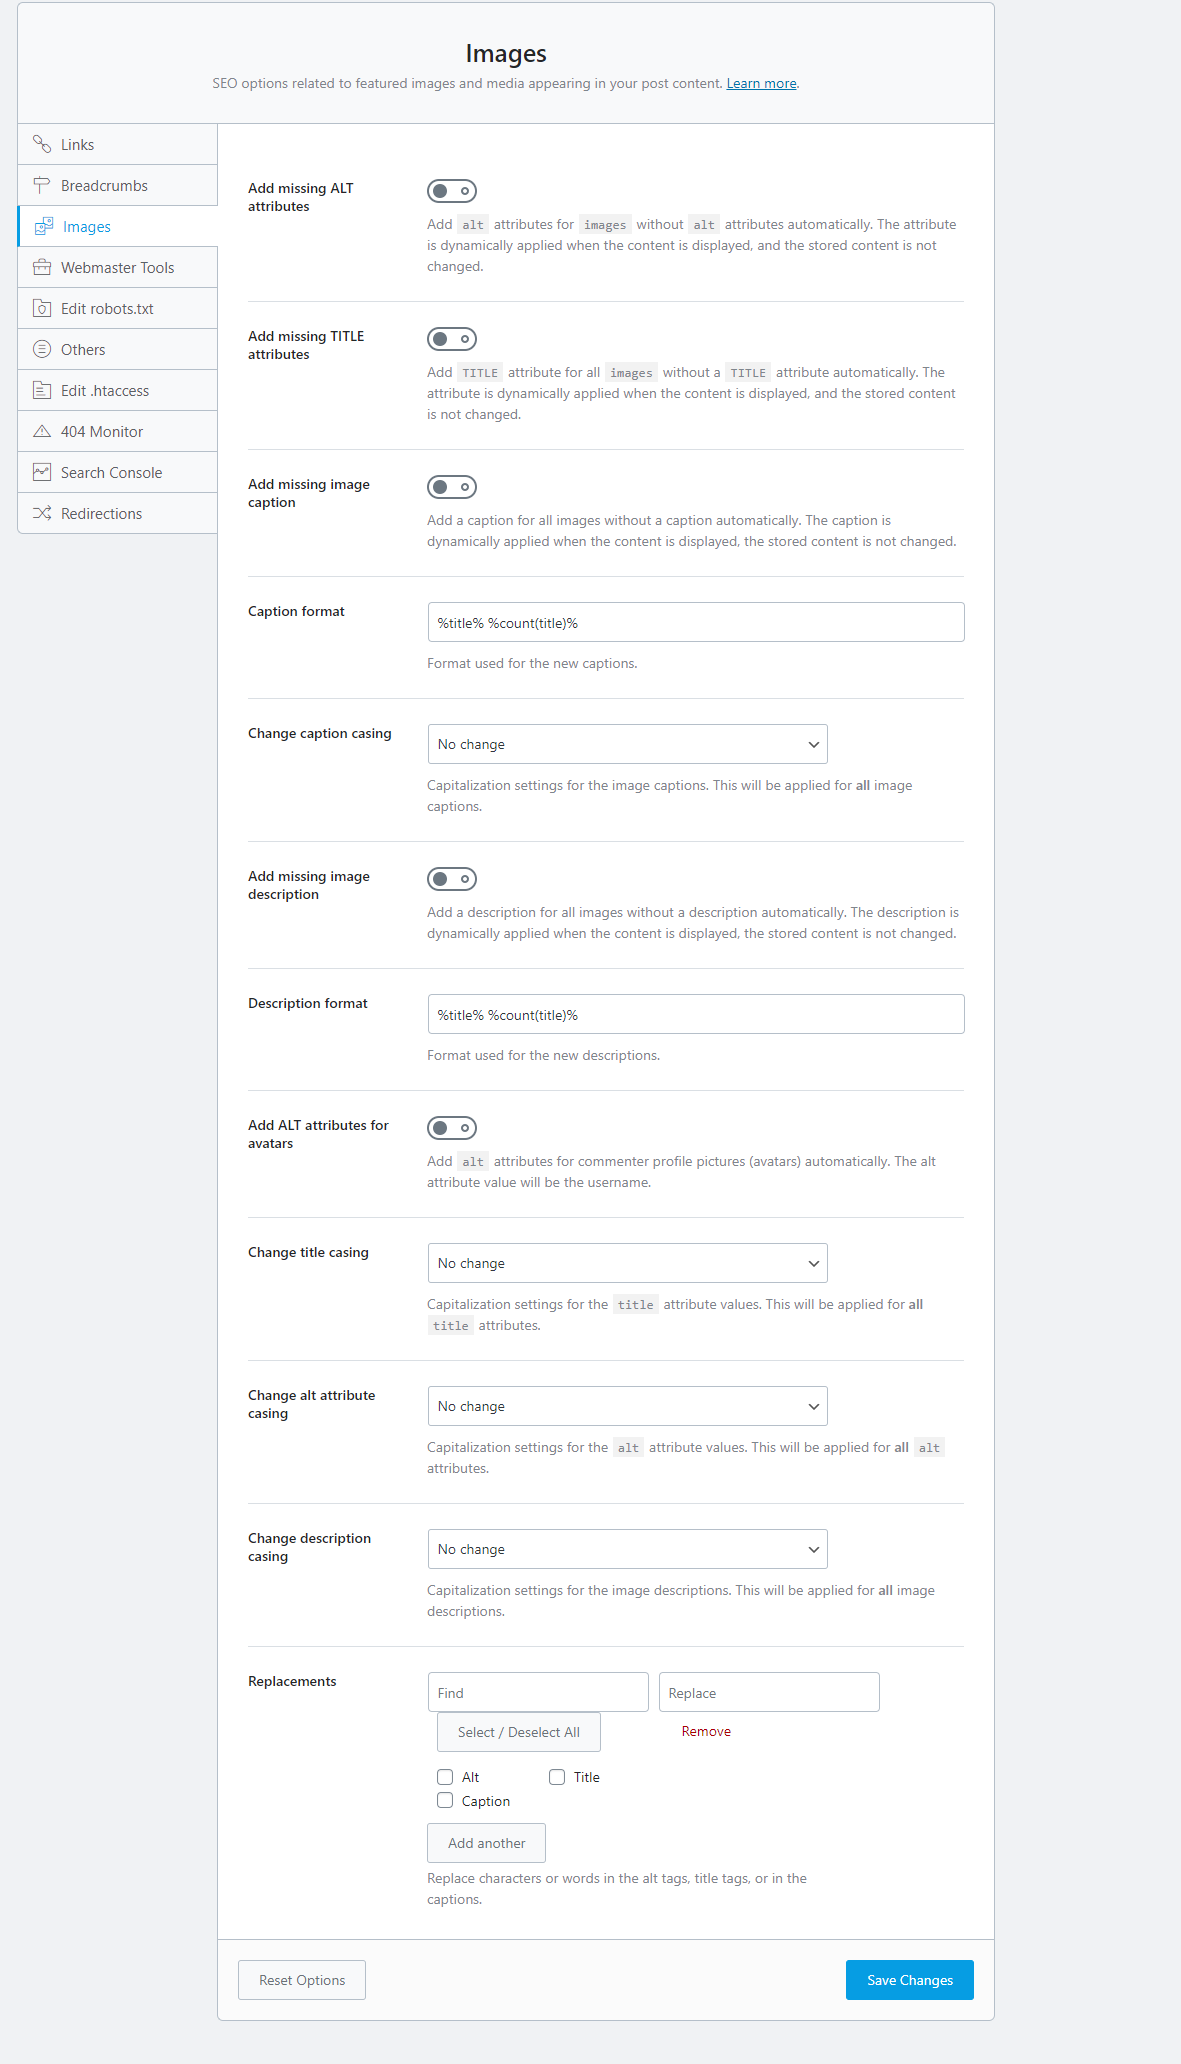Check the Caption replacement checkbox

445,1801
